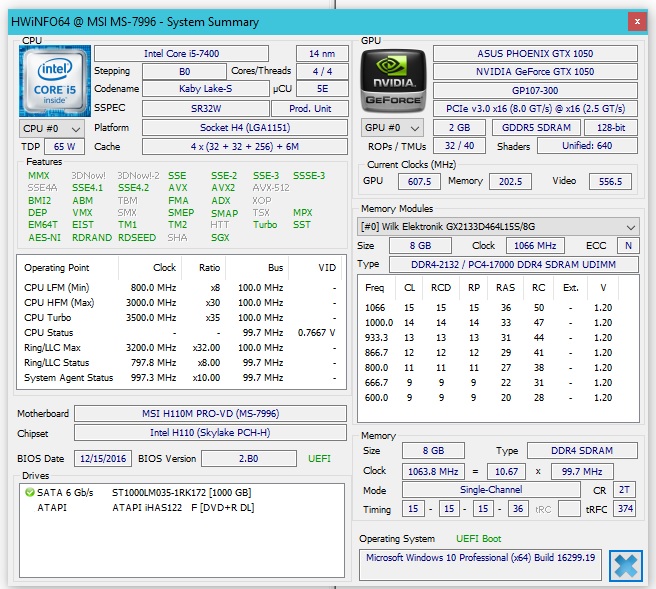Click the video clock 556.5 value
This screenshot has width=656, height=589.
610,182
